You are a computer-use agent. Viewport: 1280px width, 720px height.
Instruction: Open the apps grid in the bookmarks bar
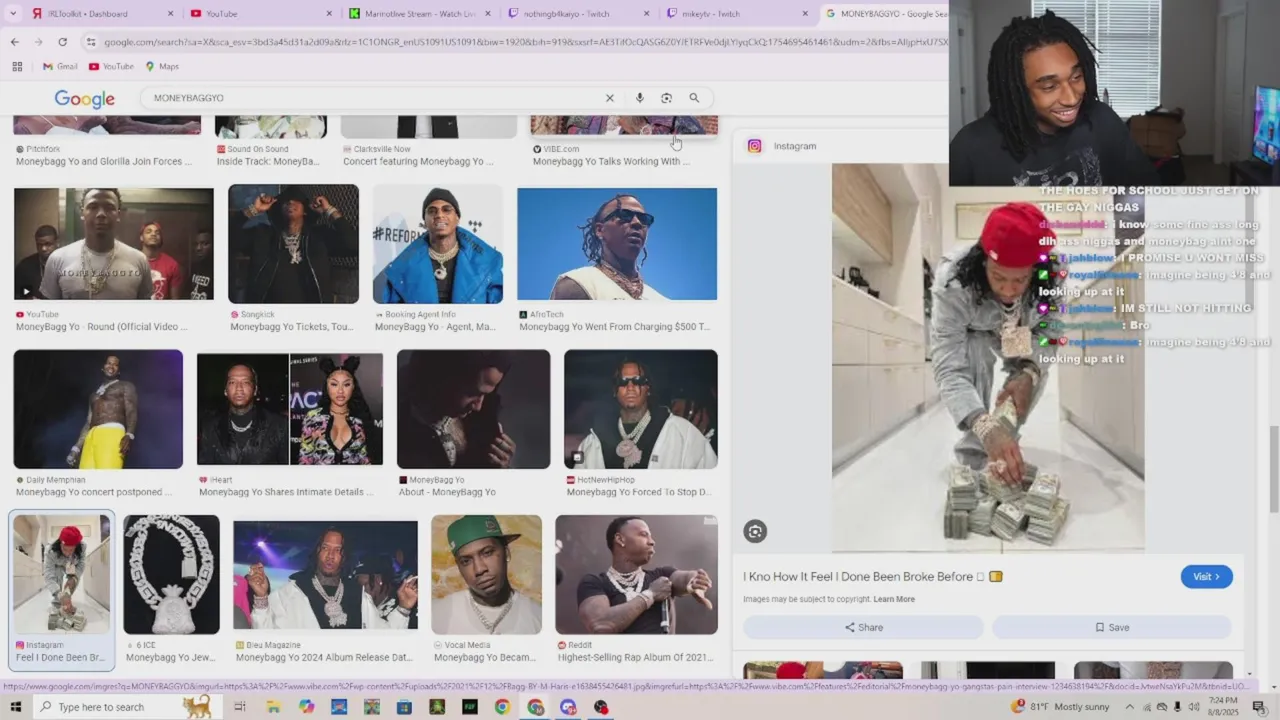point(17,66)
